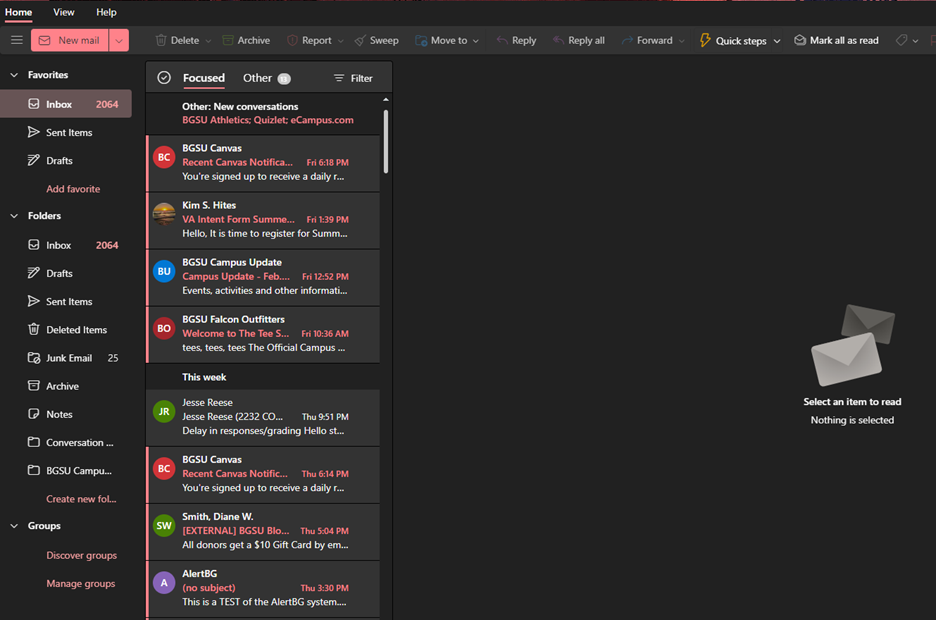Screen dimensions: 936x620
Task: Open Sent Items under Folders
Action: (x=66, y=301)
